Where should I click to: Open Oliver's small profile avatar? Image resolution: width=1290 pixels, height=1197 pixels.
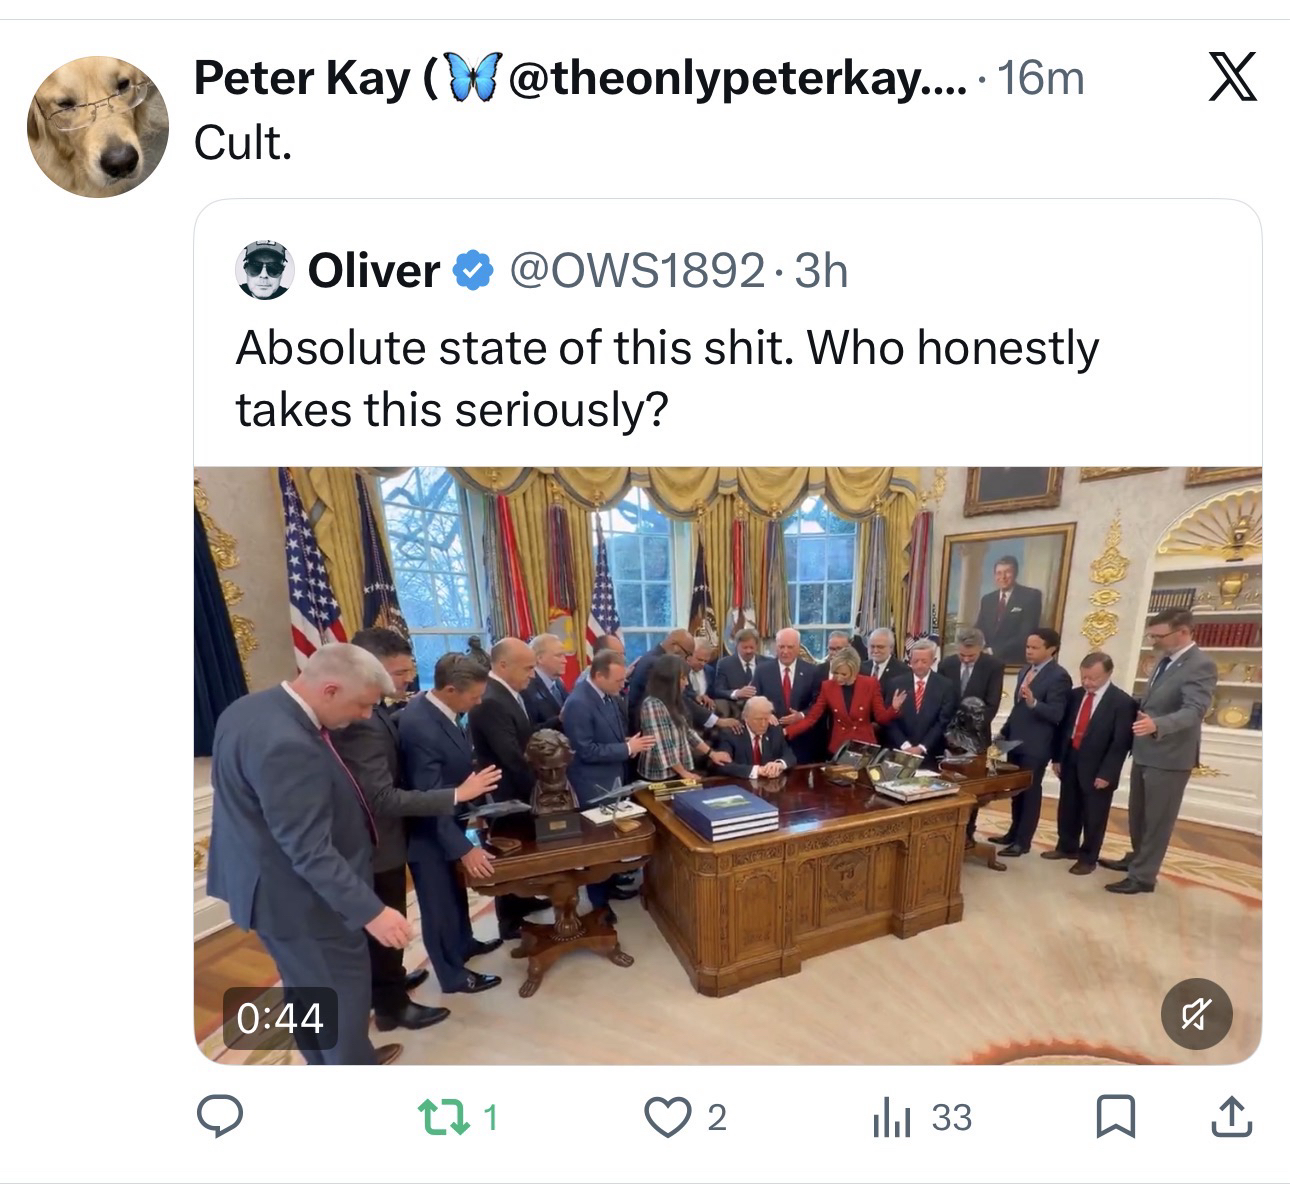[265, 270]
